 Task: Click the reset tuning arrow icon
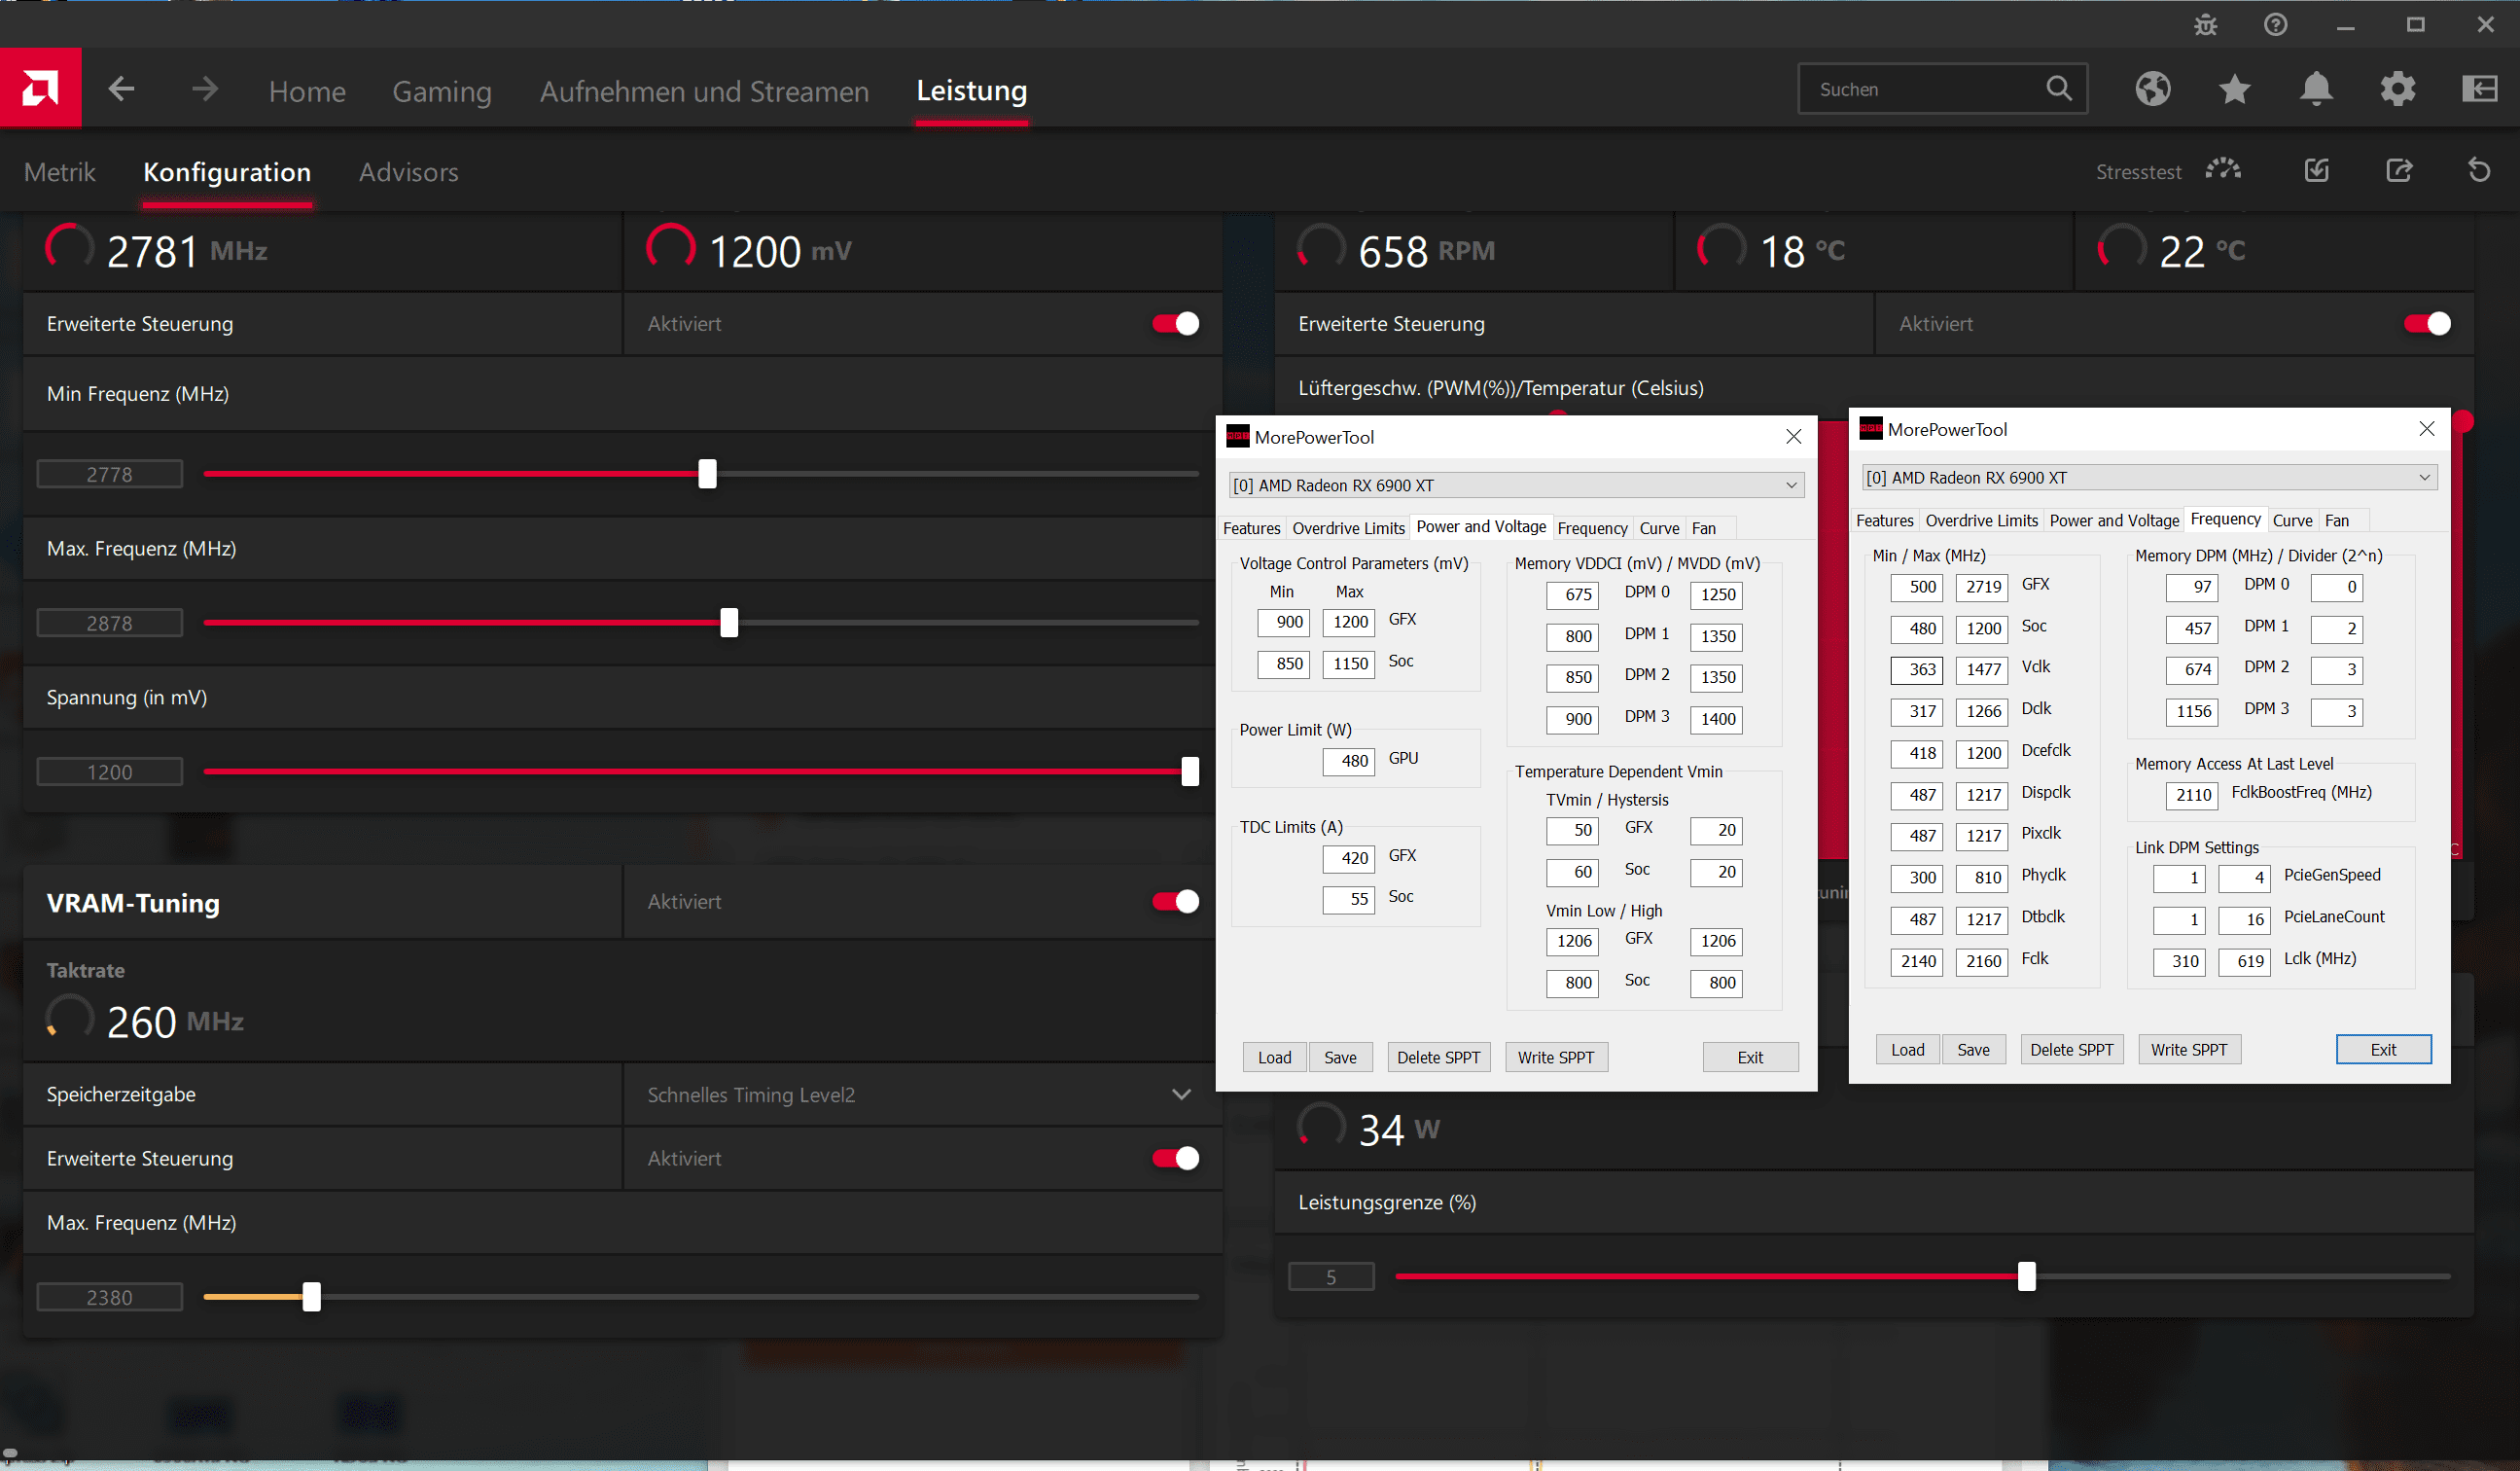(2478, 171)
